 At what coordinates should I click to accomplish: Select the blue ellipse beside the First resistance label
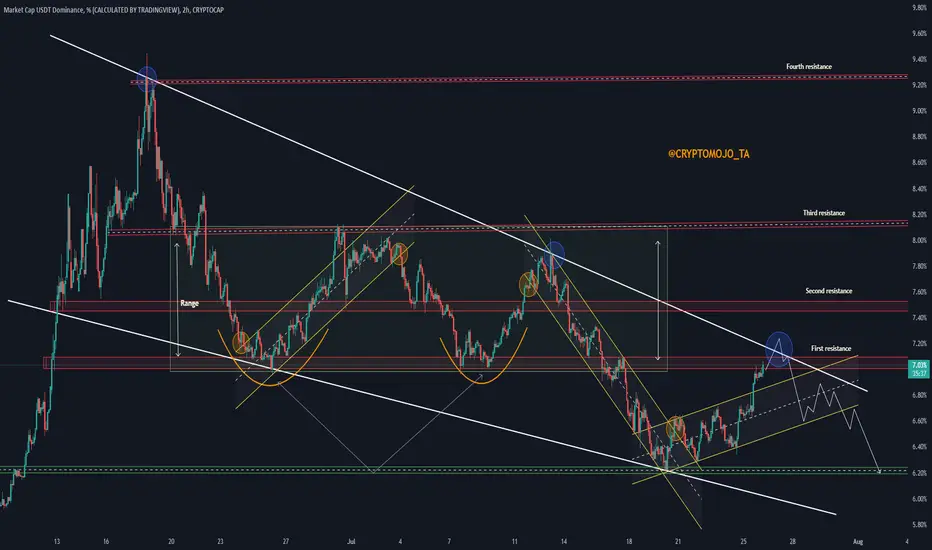pyautogui.click(x=779, y=348)
